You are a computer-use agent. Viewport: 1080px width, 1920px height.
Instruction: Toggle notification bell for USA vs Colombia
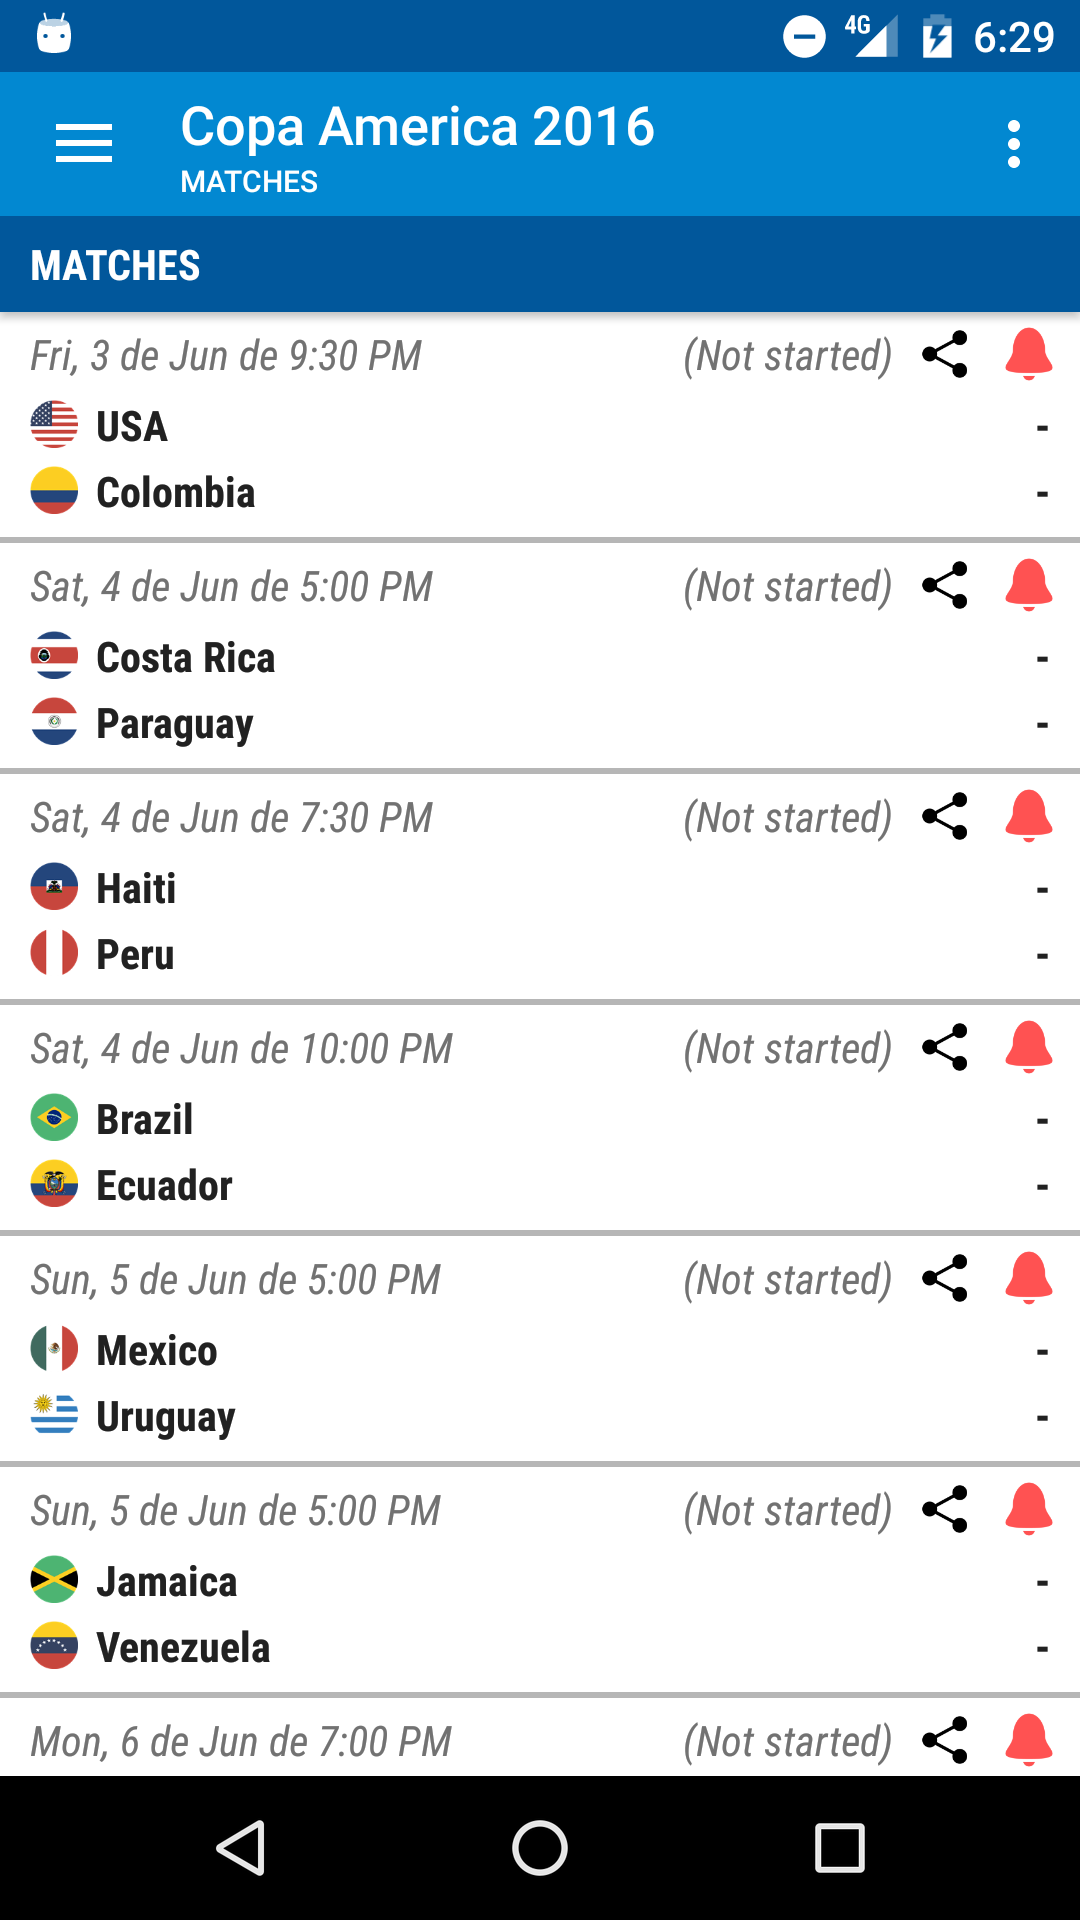click(x=1029, y=354)
